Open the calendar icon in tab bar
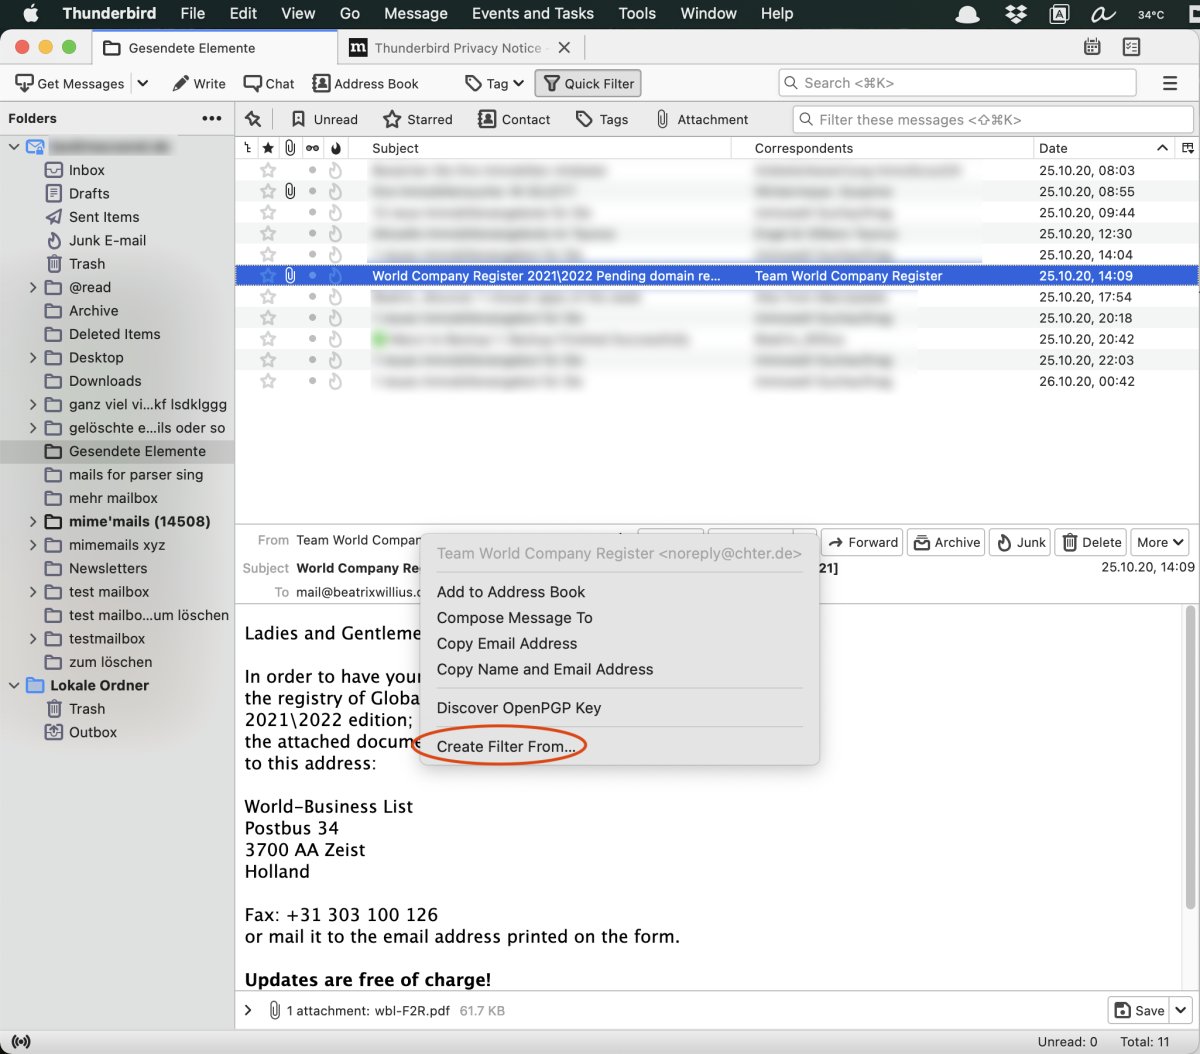 click(1092, 47)
